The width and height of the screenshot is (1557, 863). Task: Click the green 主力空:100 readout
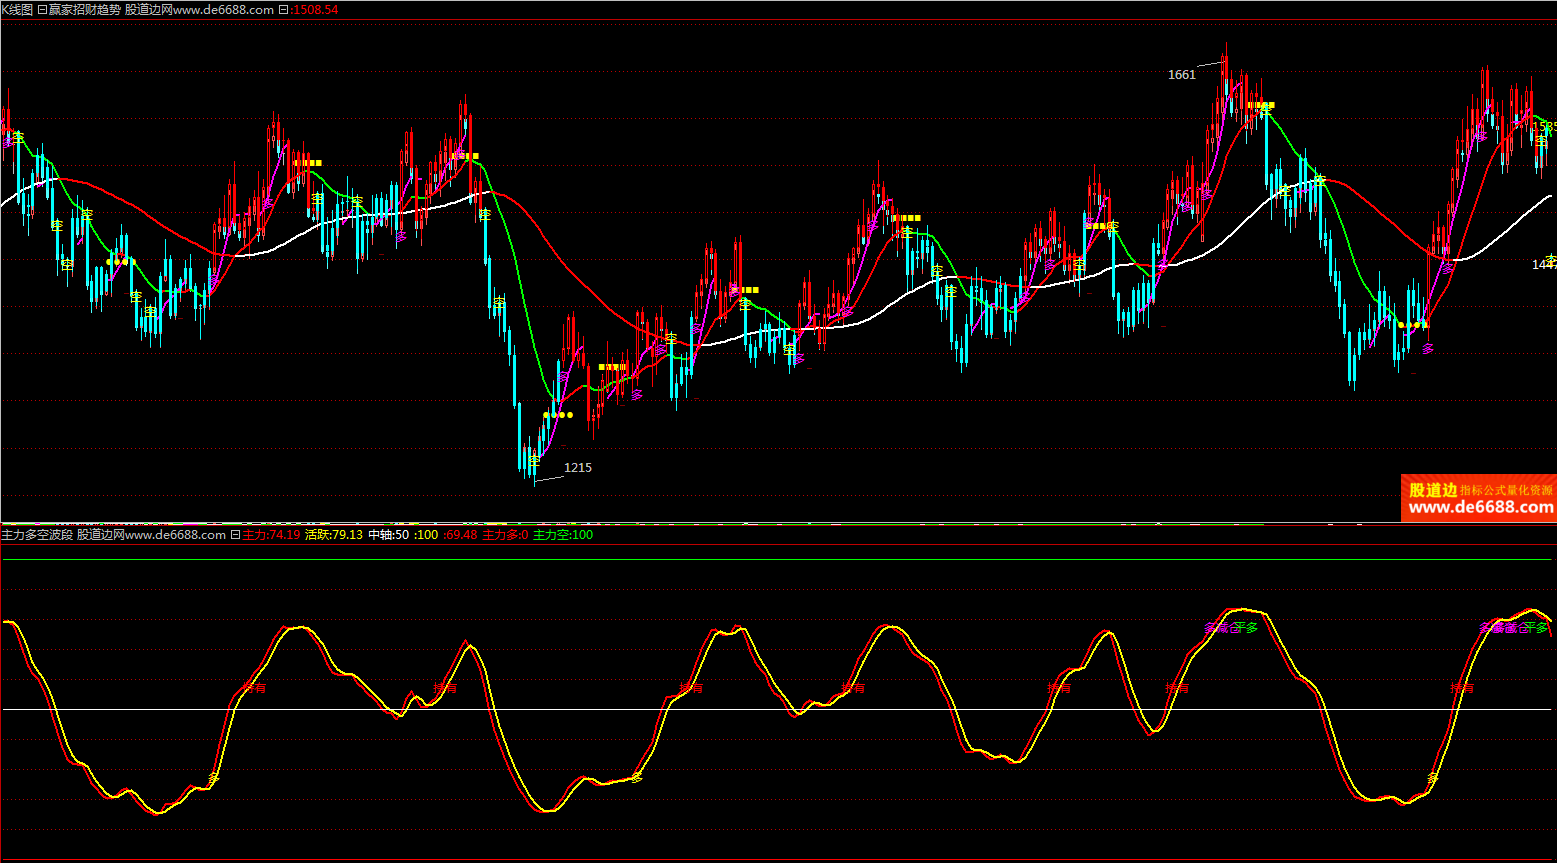click(x=562, y=535)
